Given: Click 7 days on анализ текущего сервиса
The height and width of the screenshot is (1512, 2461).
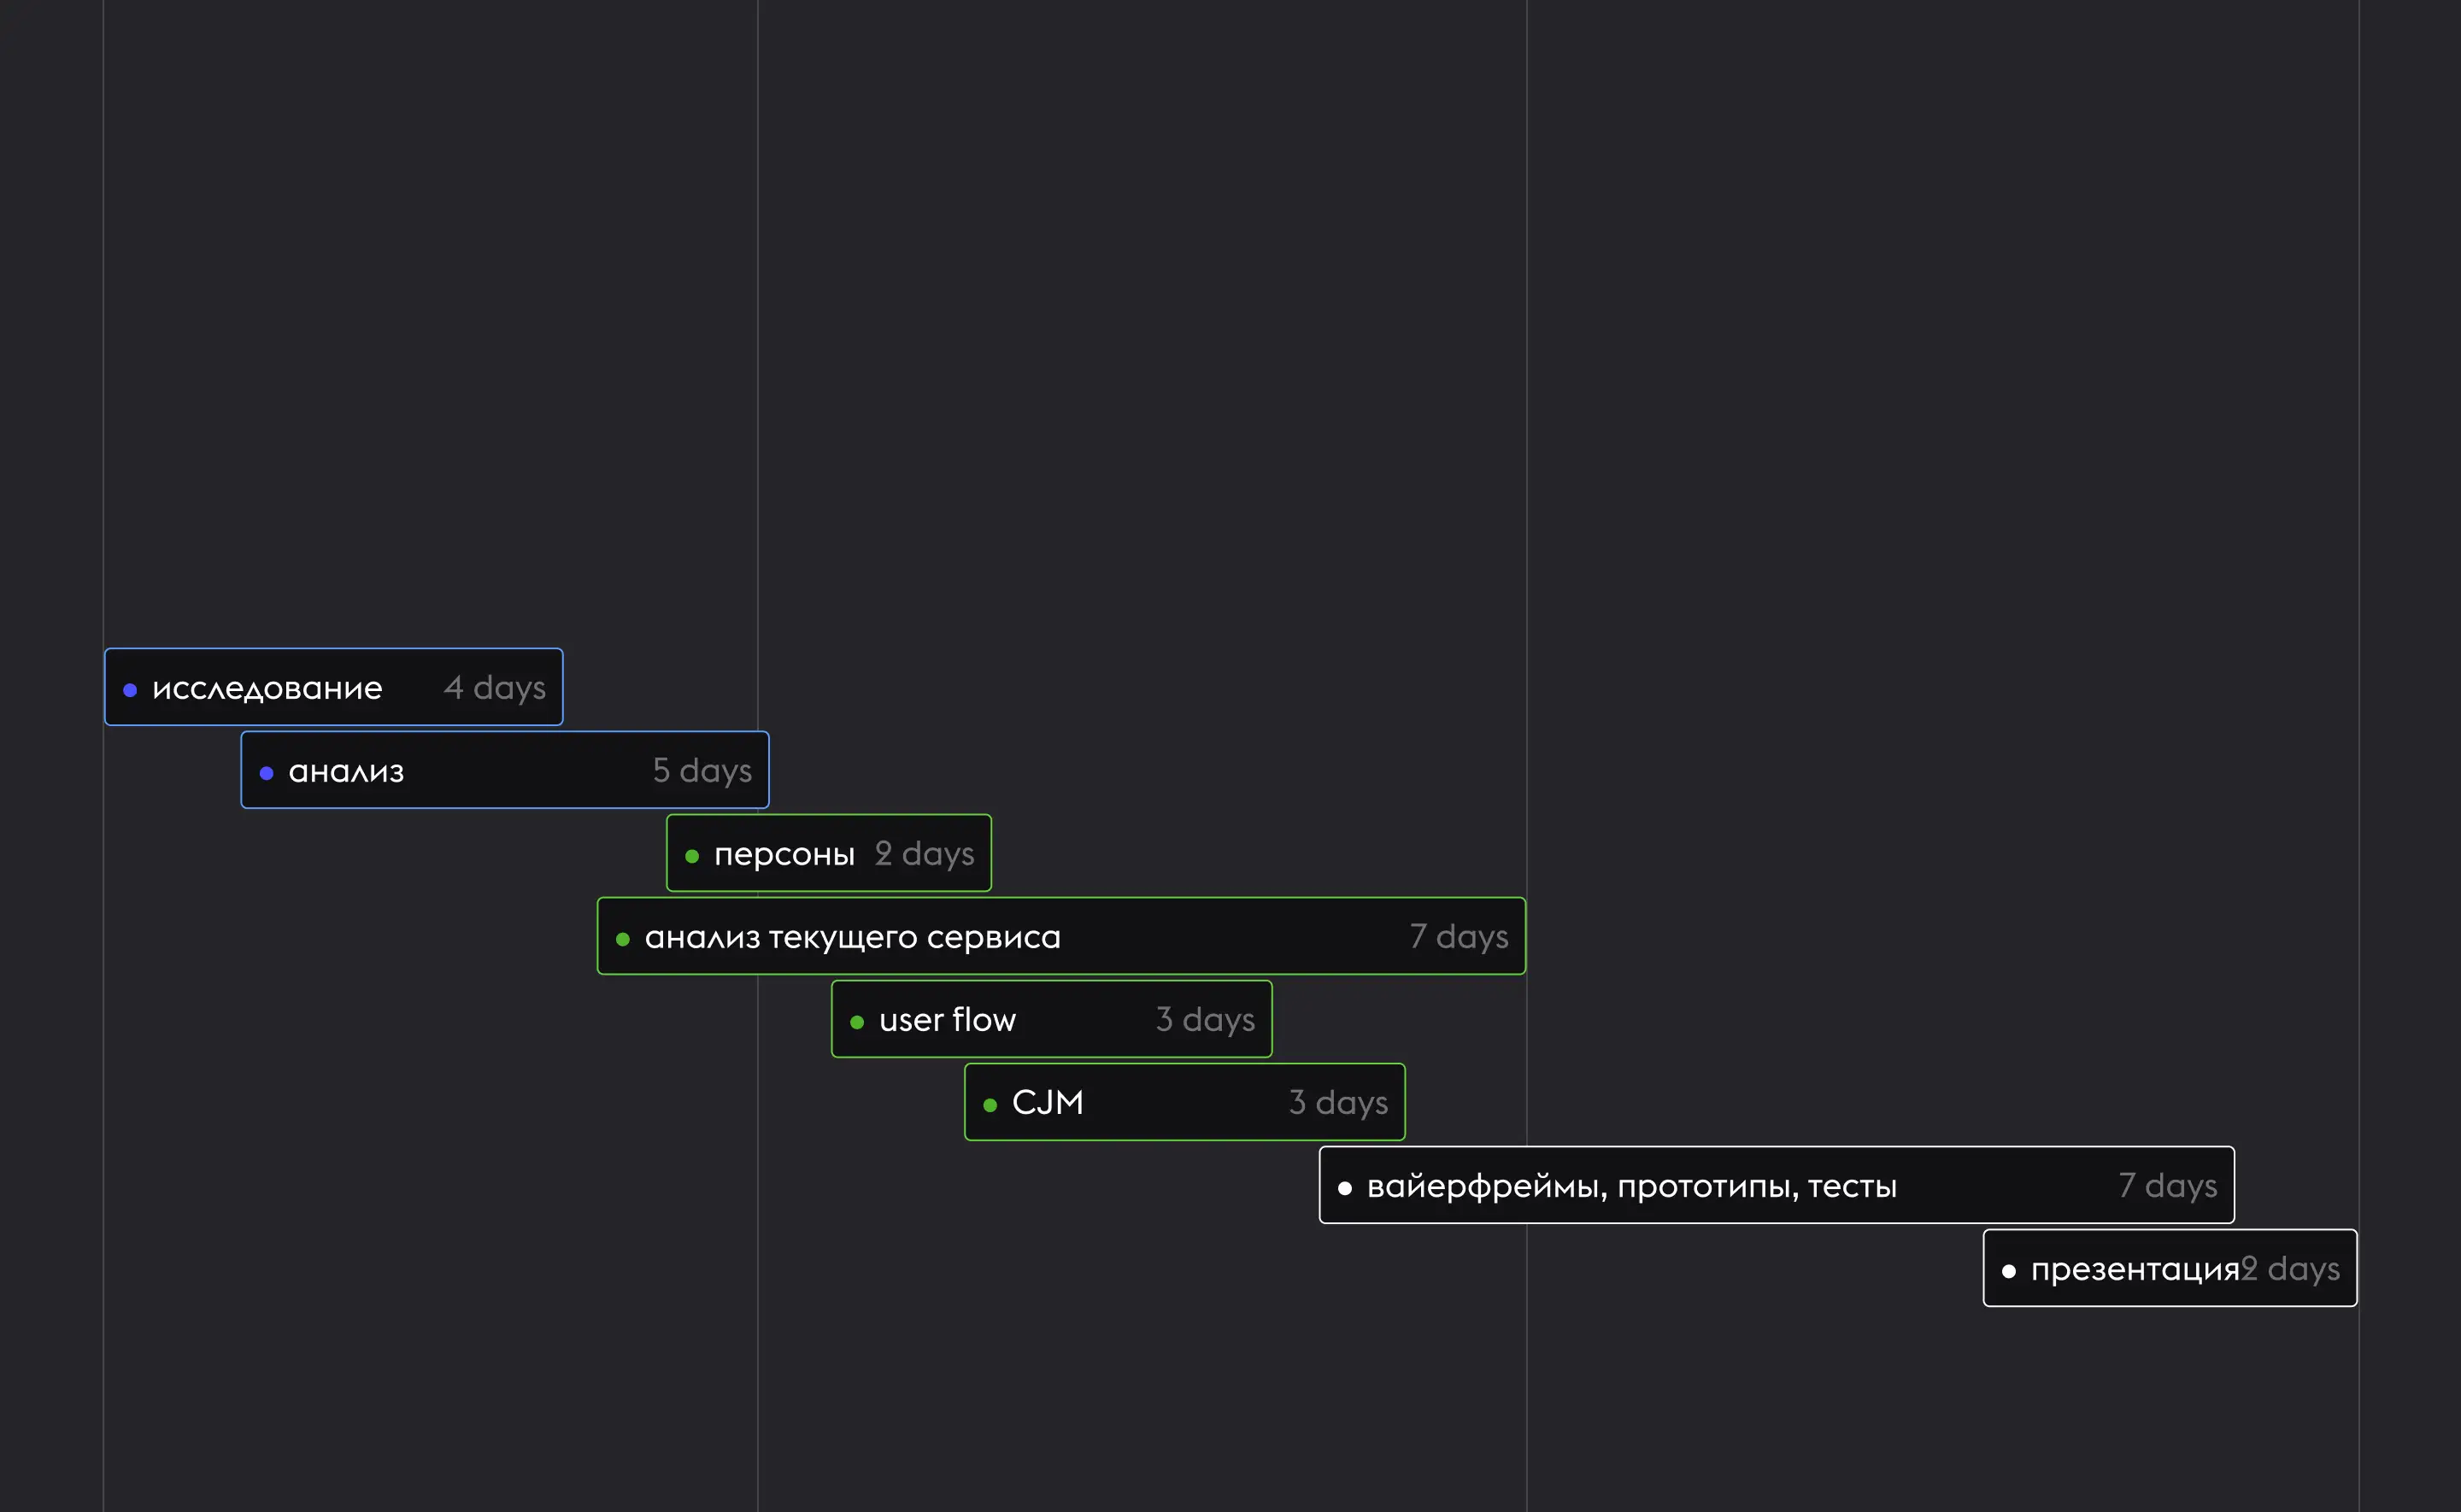Looking at the screenshot, I should click(x=1458, y=937).
